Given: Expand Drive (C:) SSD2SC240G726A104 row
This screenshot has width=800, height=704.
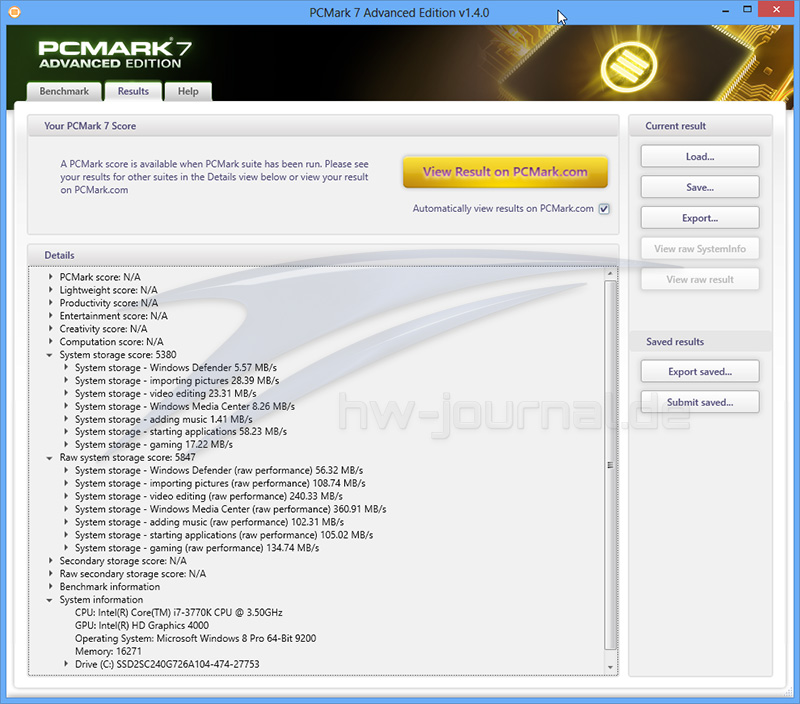Looking at the screenshot, I should pyautogui.click(x=66, y=664).
